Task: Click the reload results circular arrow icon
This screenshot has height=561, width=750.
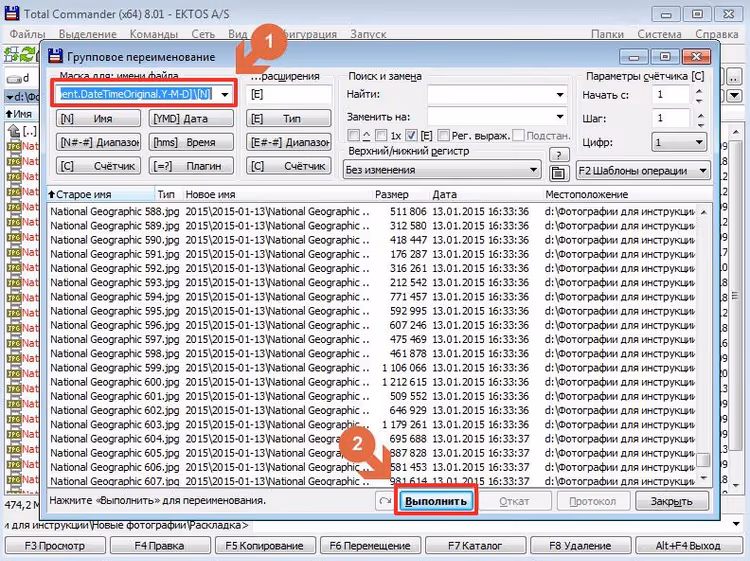Action: [385, 501]
